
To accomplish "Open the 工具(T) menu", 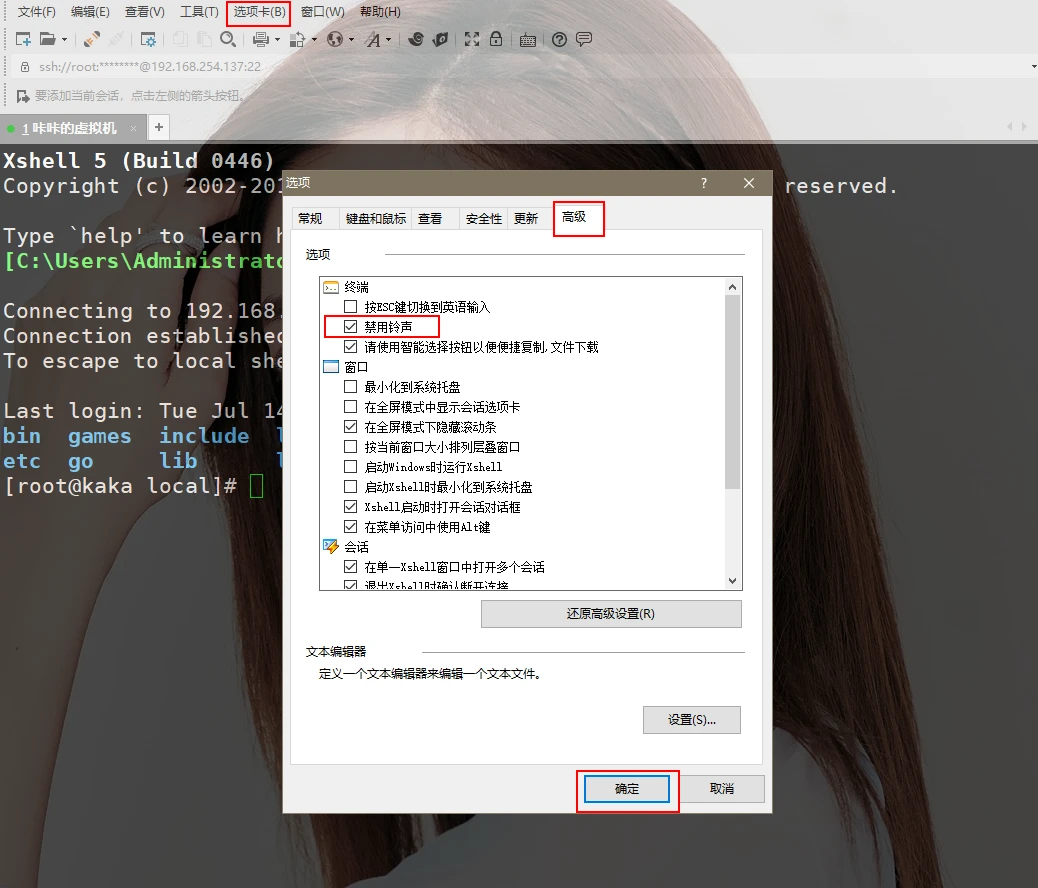I will tap(197, 13).
